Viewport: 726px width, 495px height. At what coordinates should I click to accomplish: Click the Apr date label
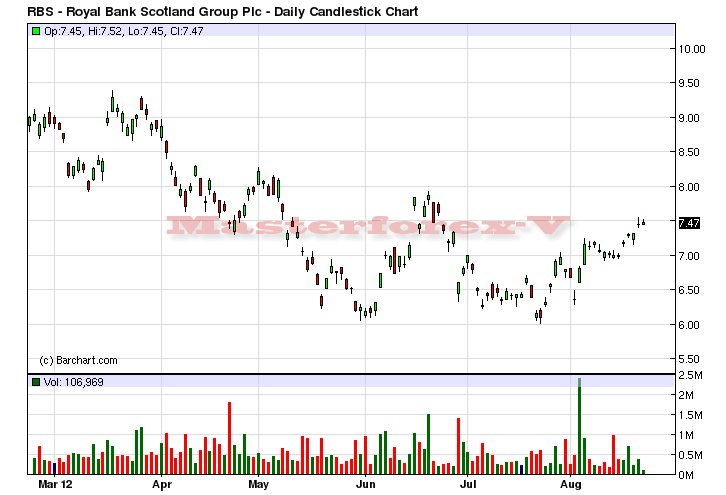(162, 485)
